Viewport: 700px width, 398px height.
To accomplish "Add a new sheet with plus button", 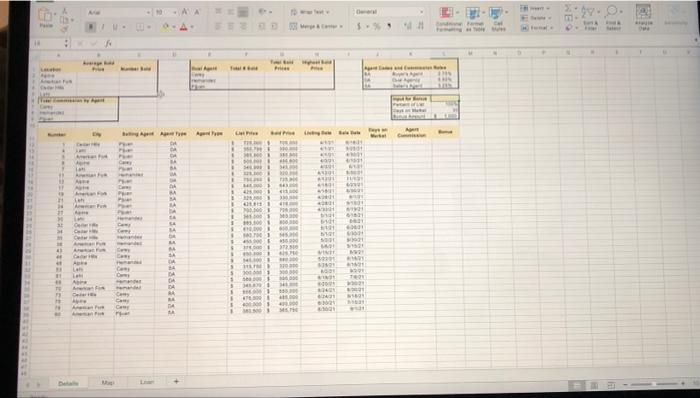I will pos(176,381).
